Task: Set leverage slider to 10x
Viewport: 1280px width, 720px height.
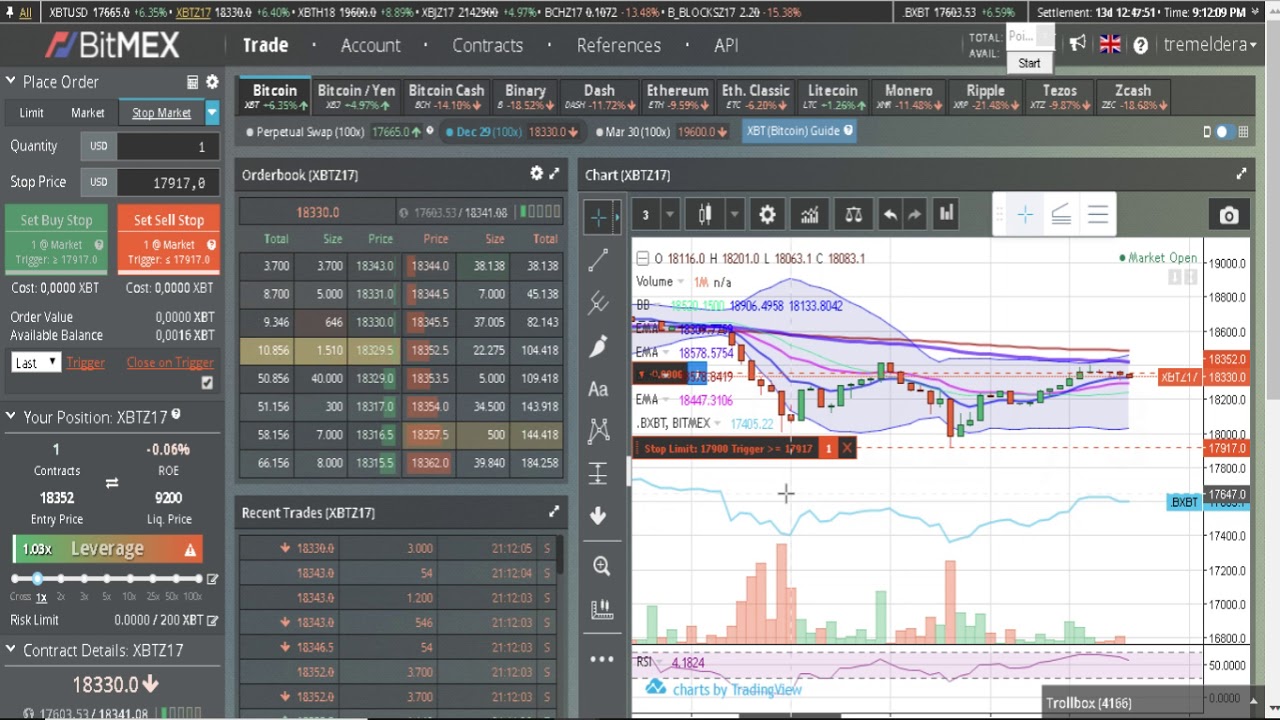Action: pyautogui.click(x=130, y=579)
